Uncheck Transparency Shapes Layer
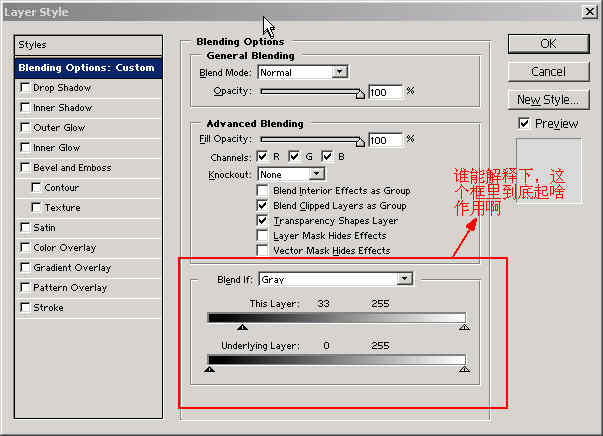 tap(262, 221)
